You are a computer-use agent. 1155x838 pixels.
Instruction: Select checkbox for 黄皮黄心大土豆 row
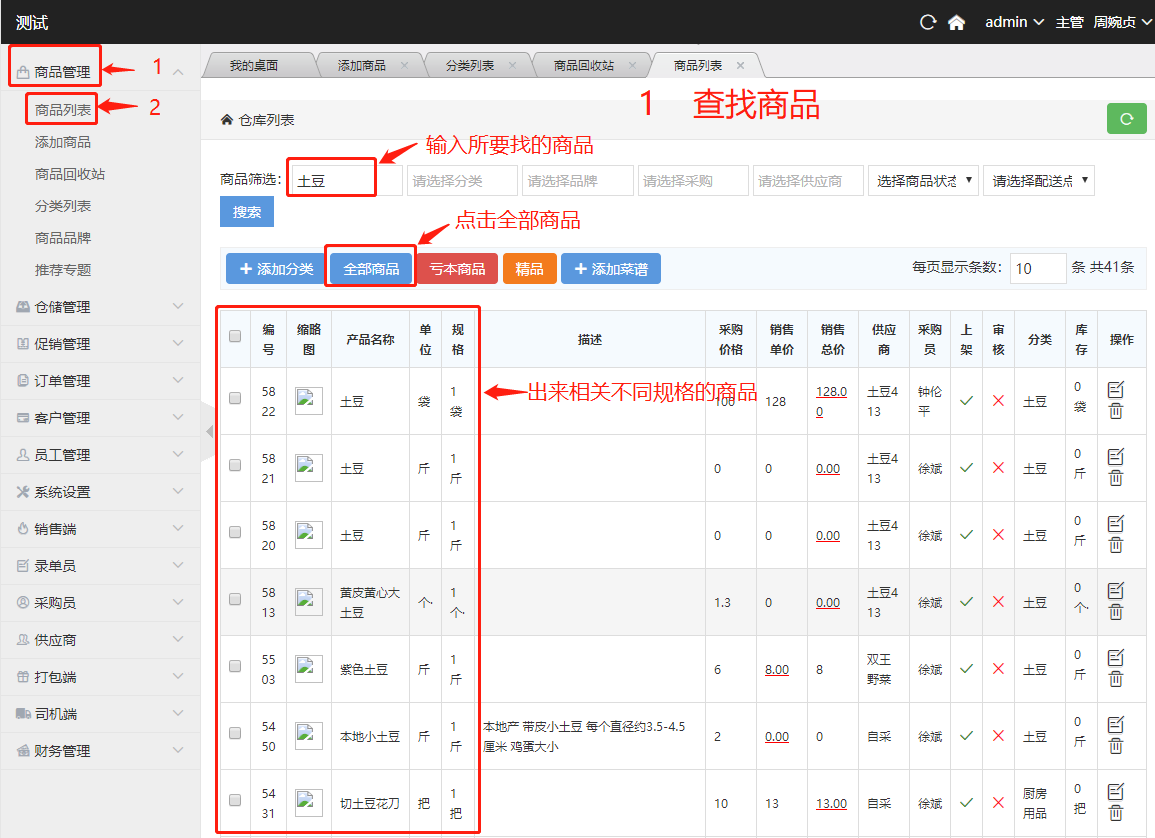(x=235, y=599)
